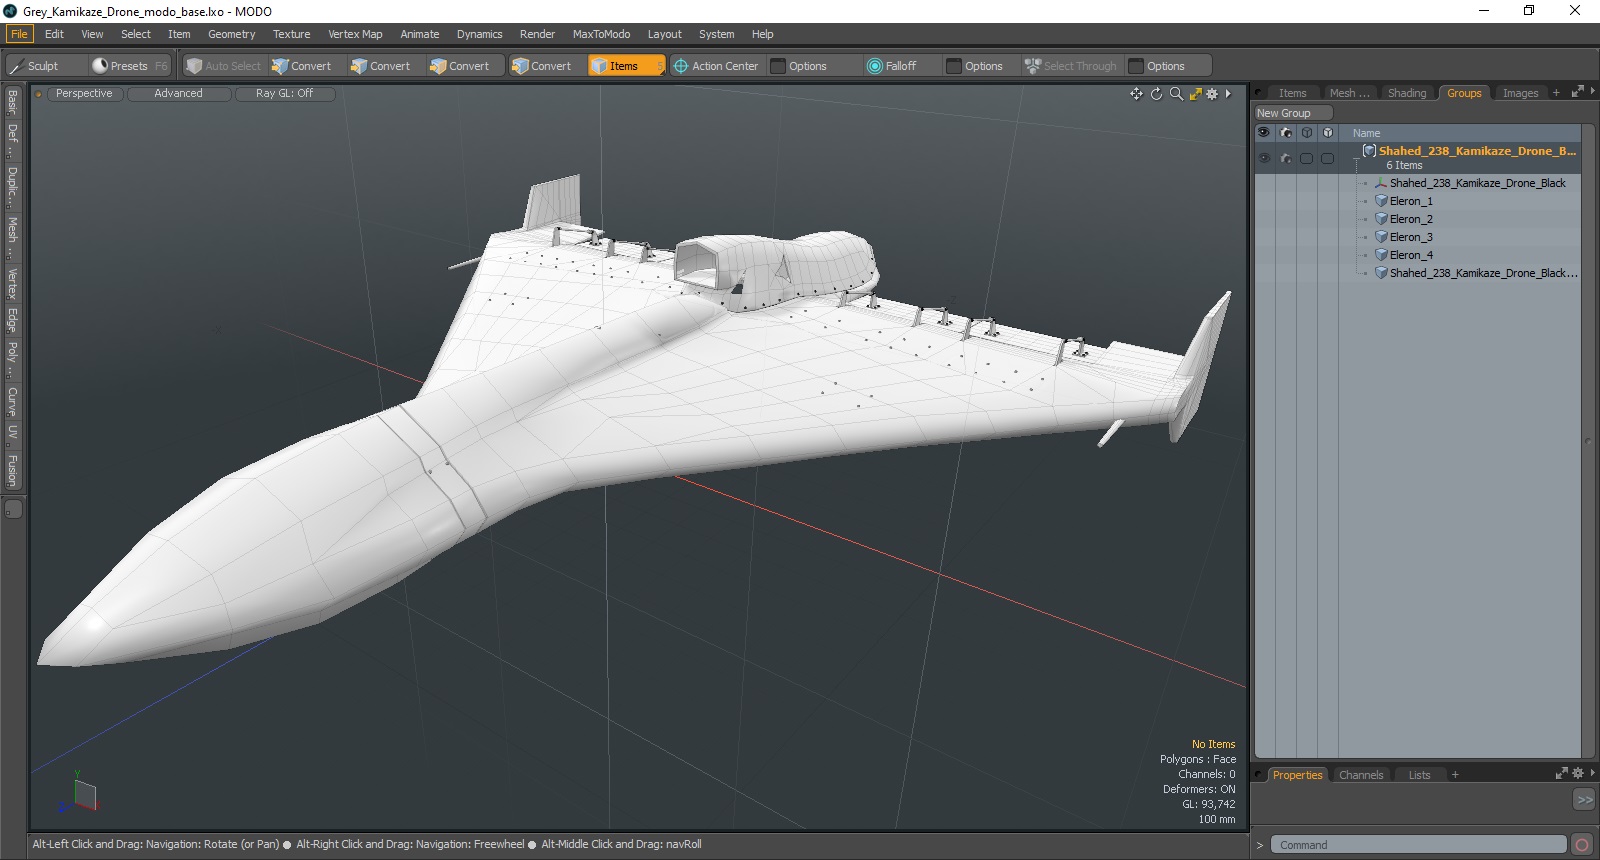
Task: Open viewport settings gear
Action: coord(1212,94)
